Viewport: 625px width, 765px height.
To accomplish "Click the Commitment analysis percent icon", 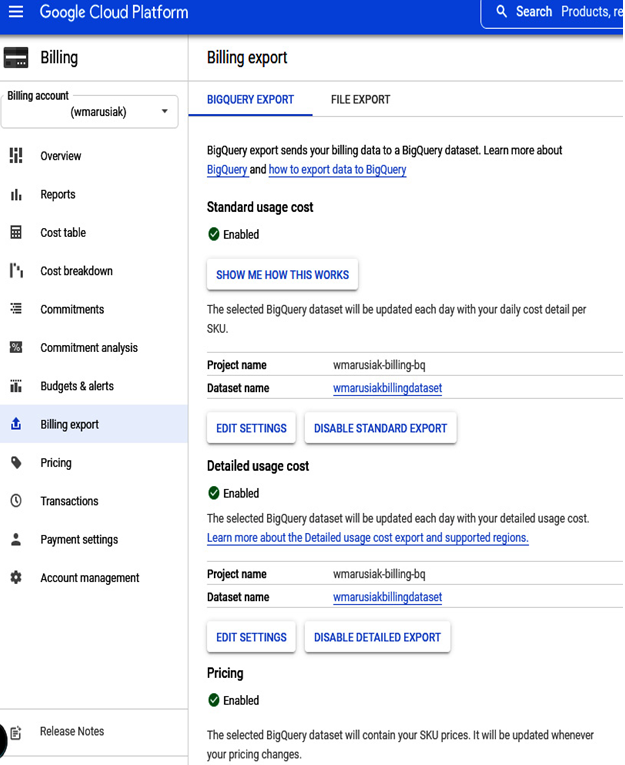I will [16, 347].
